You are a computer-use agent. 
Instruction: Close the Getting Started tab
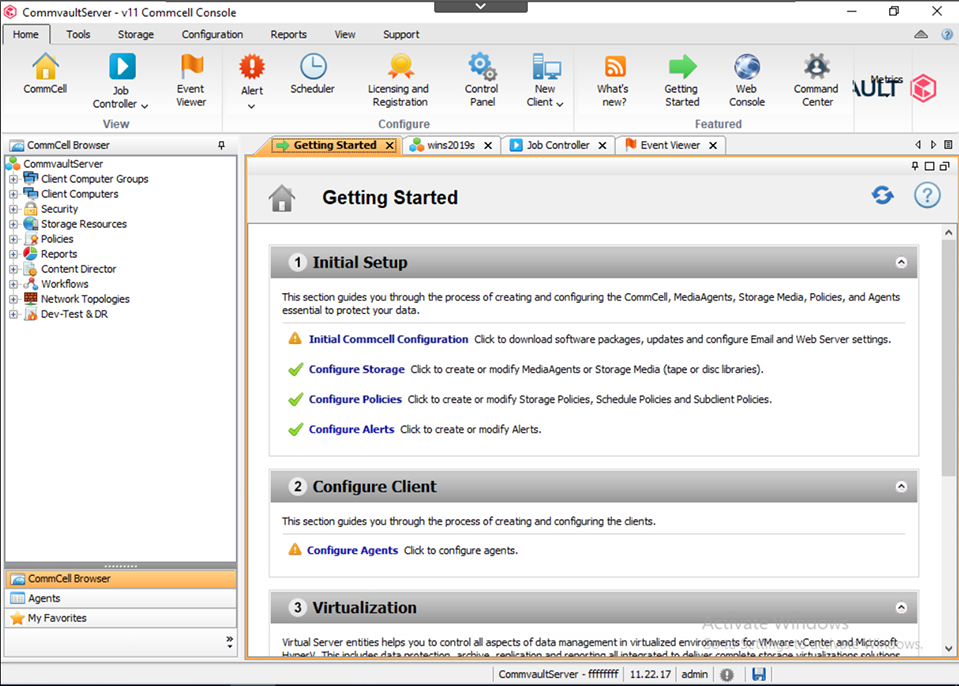390,146
